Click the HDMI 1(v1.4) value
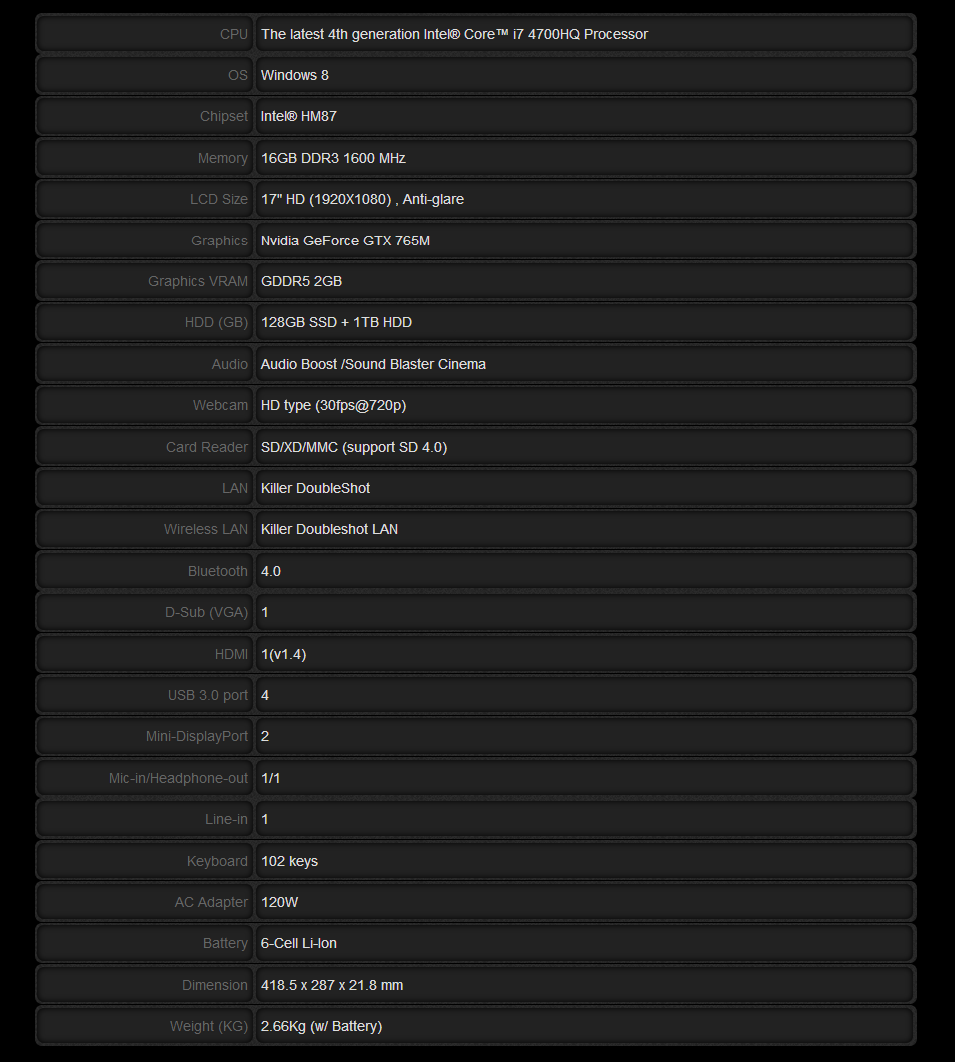 coord(282,654)
